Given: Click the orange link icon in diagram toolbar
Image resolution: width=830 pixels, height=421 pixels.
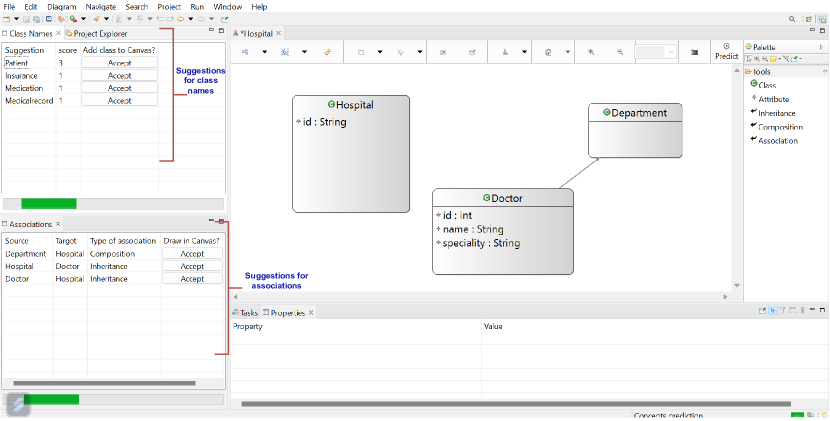Looking at the screenshot, I should [x=328, y=52].
